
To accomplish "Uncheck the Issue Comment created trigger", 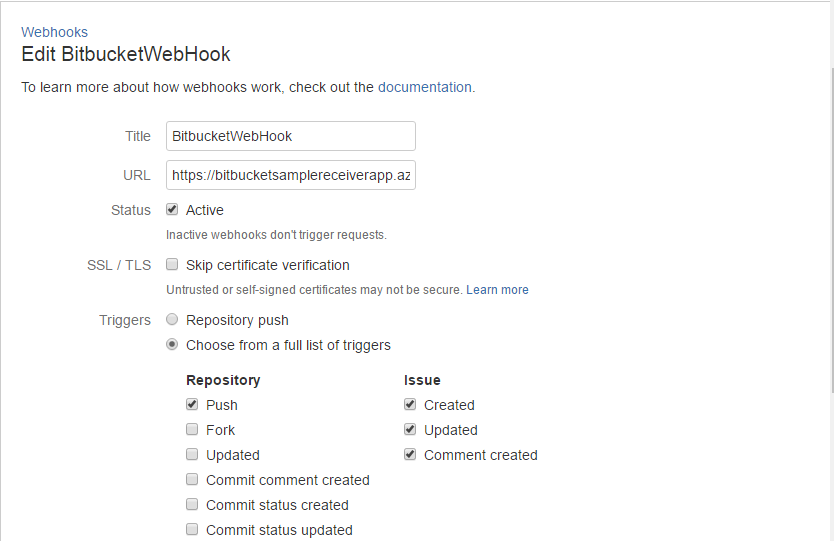I will click(x=410, y=454).
